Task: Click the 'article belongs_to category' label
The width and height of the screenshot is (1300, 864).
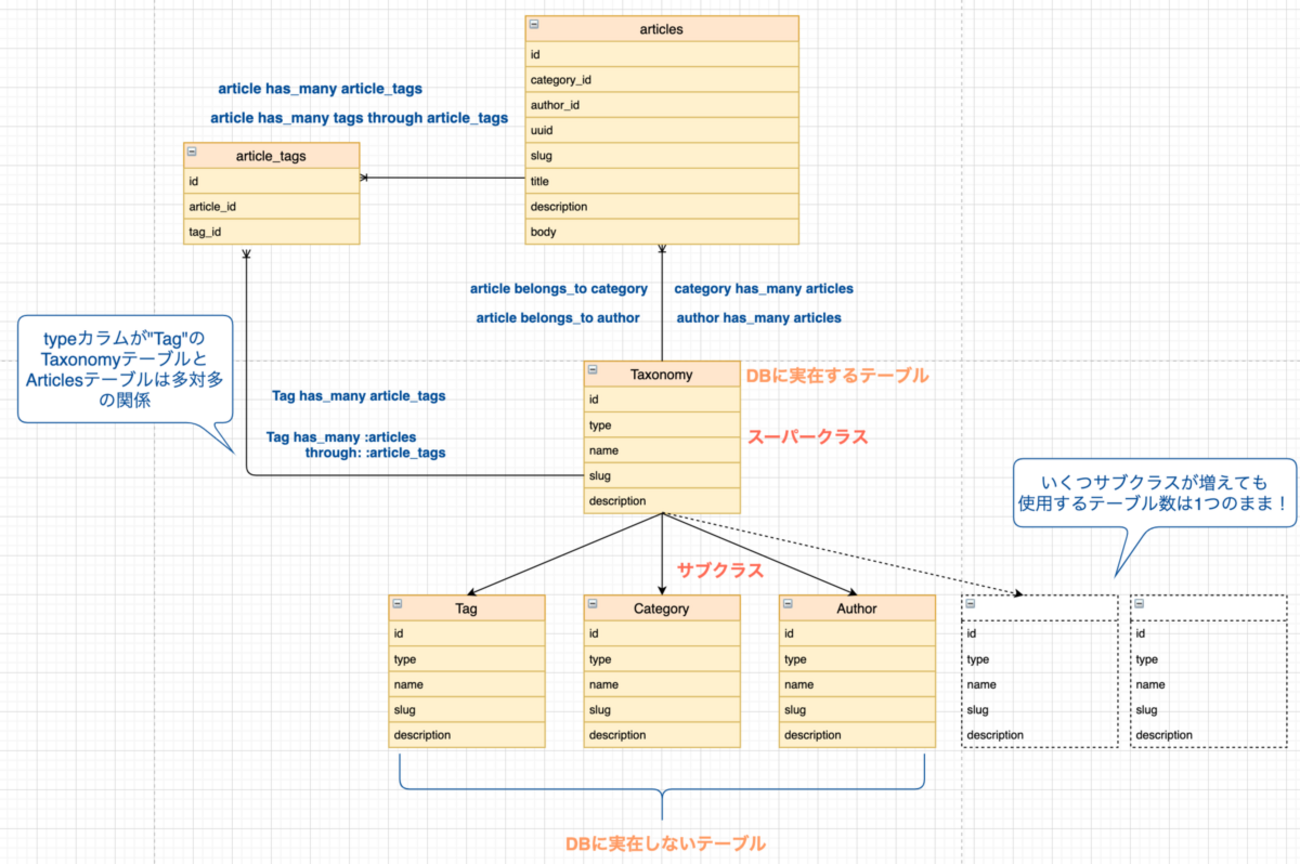Action: [x=558, y=288]
